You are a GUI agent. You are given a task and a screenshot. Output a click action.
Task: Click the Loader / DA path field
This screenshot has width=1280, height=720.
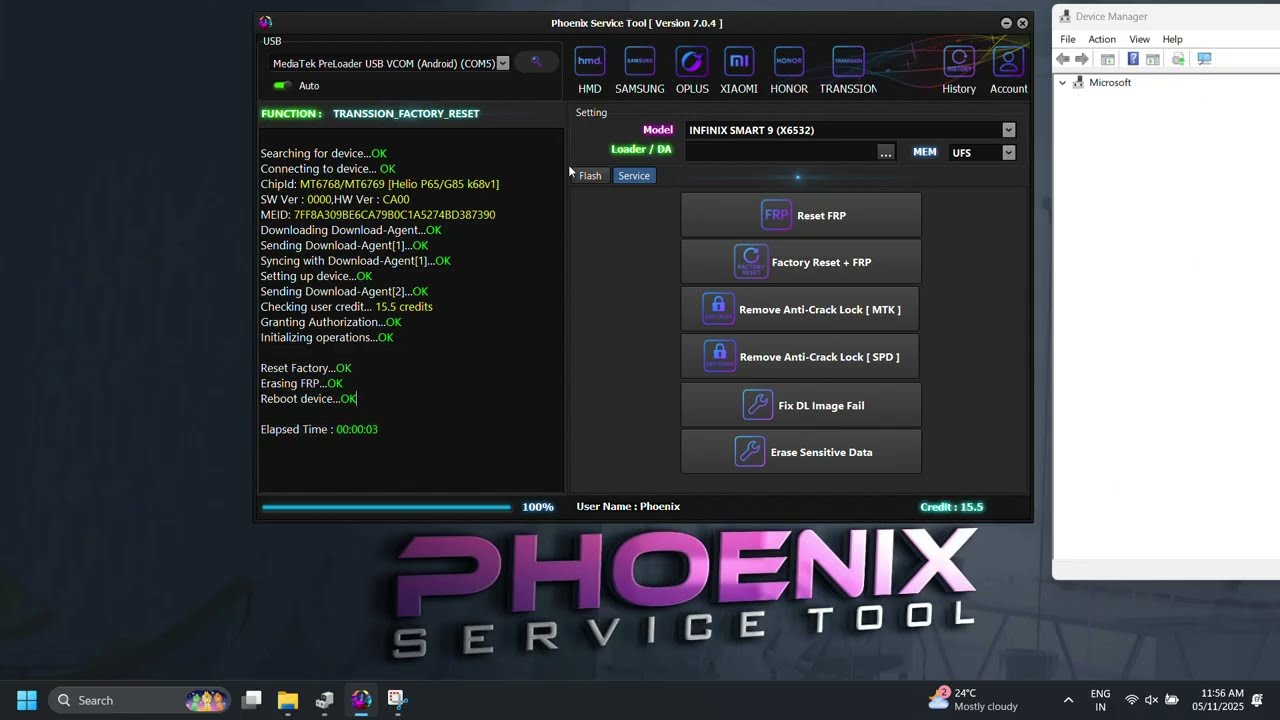tap(780, 152)
